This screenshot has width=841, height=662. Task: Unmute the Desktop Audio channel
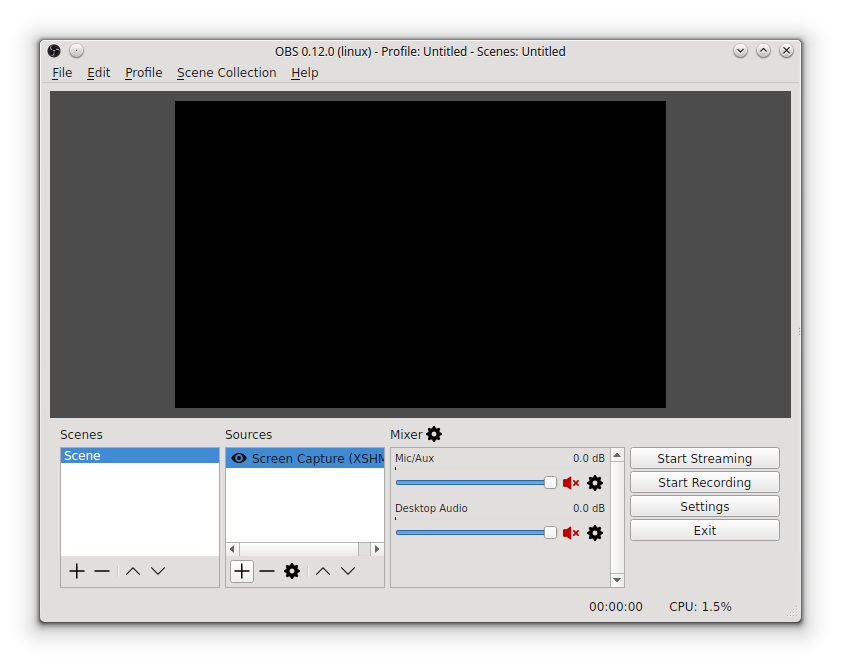pyautogui.click(x=571, y=533)
